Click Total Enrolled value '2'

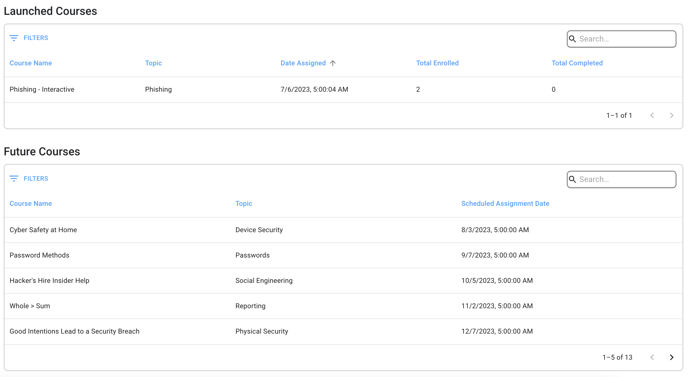click(418, 90)
